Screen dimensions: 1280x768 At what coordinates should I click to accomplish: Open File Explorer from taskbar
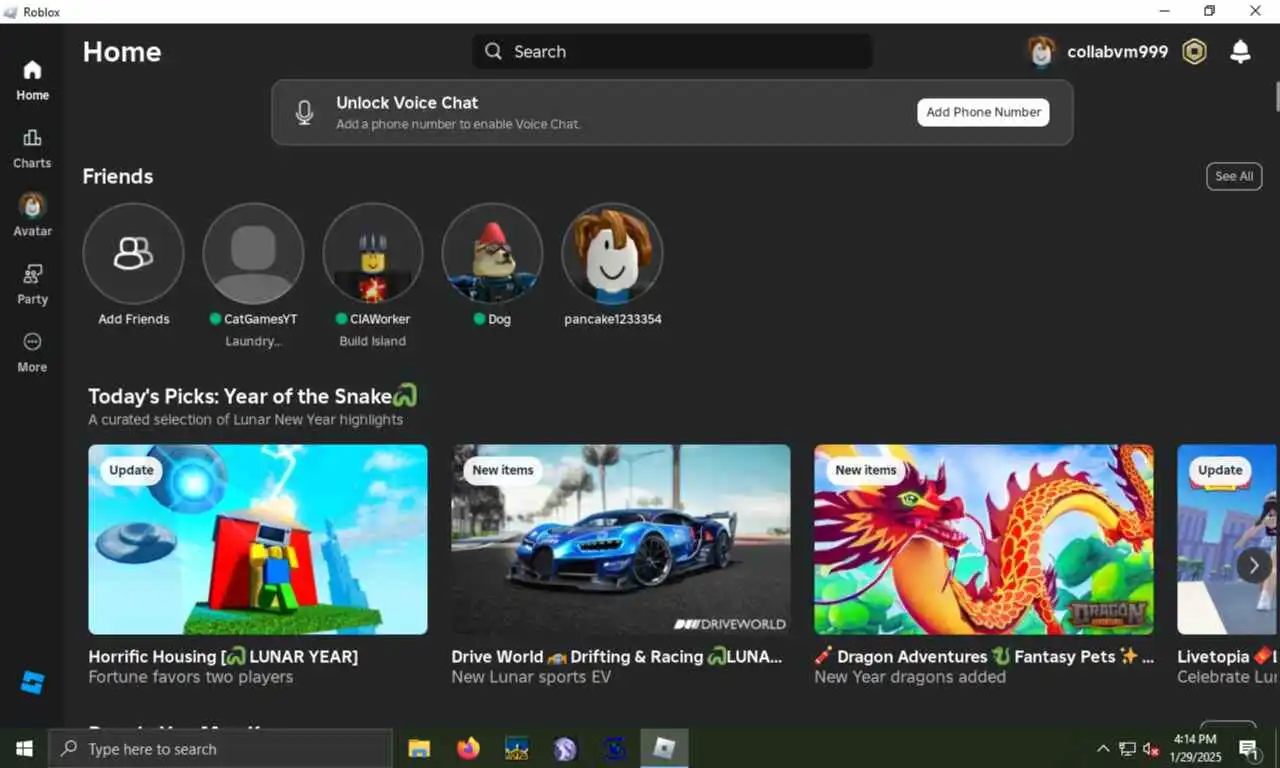pyautogui.click(x=419, y=748)
